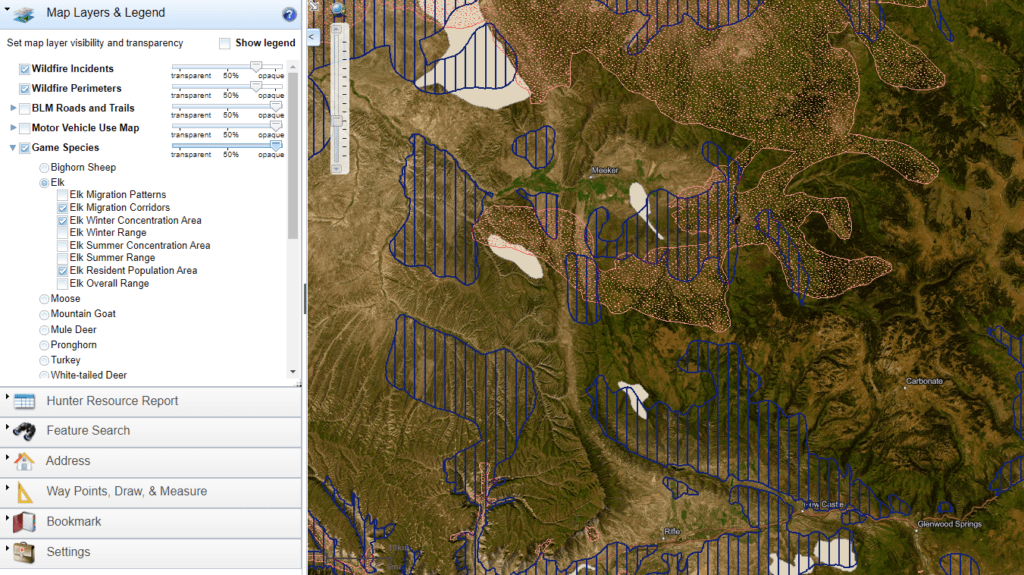Expand the Bookmark panel arrow

coord(7,518)
